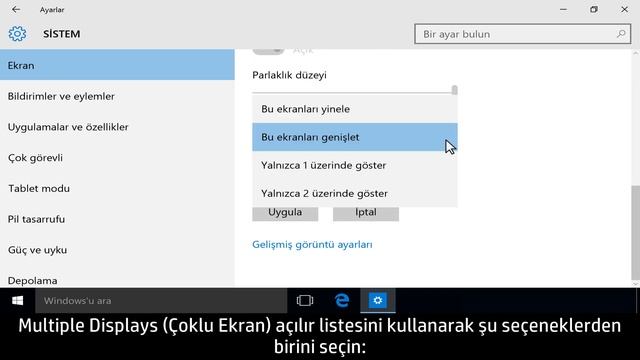Choose 'Yalnızca 2 üzerinde göster'

point(355,193)
